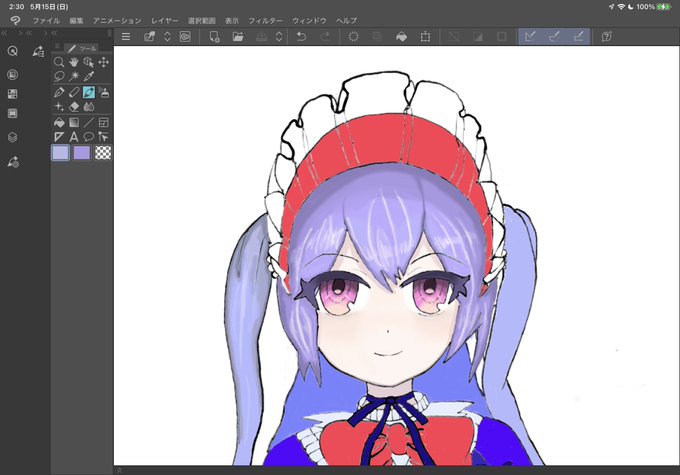Select the Move layer four-arrow tool
This screenshot has height=475, width=680.
(x=104, y=62)
